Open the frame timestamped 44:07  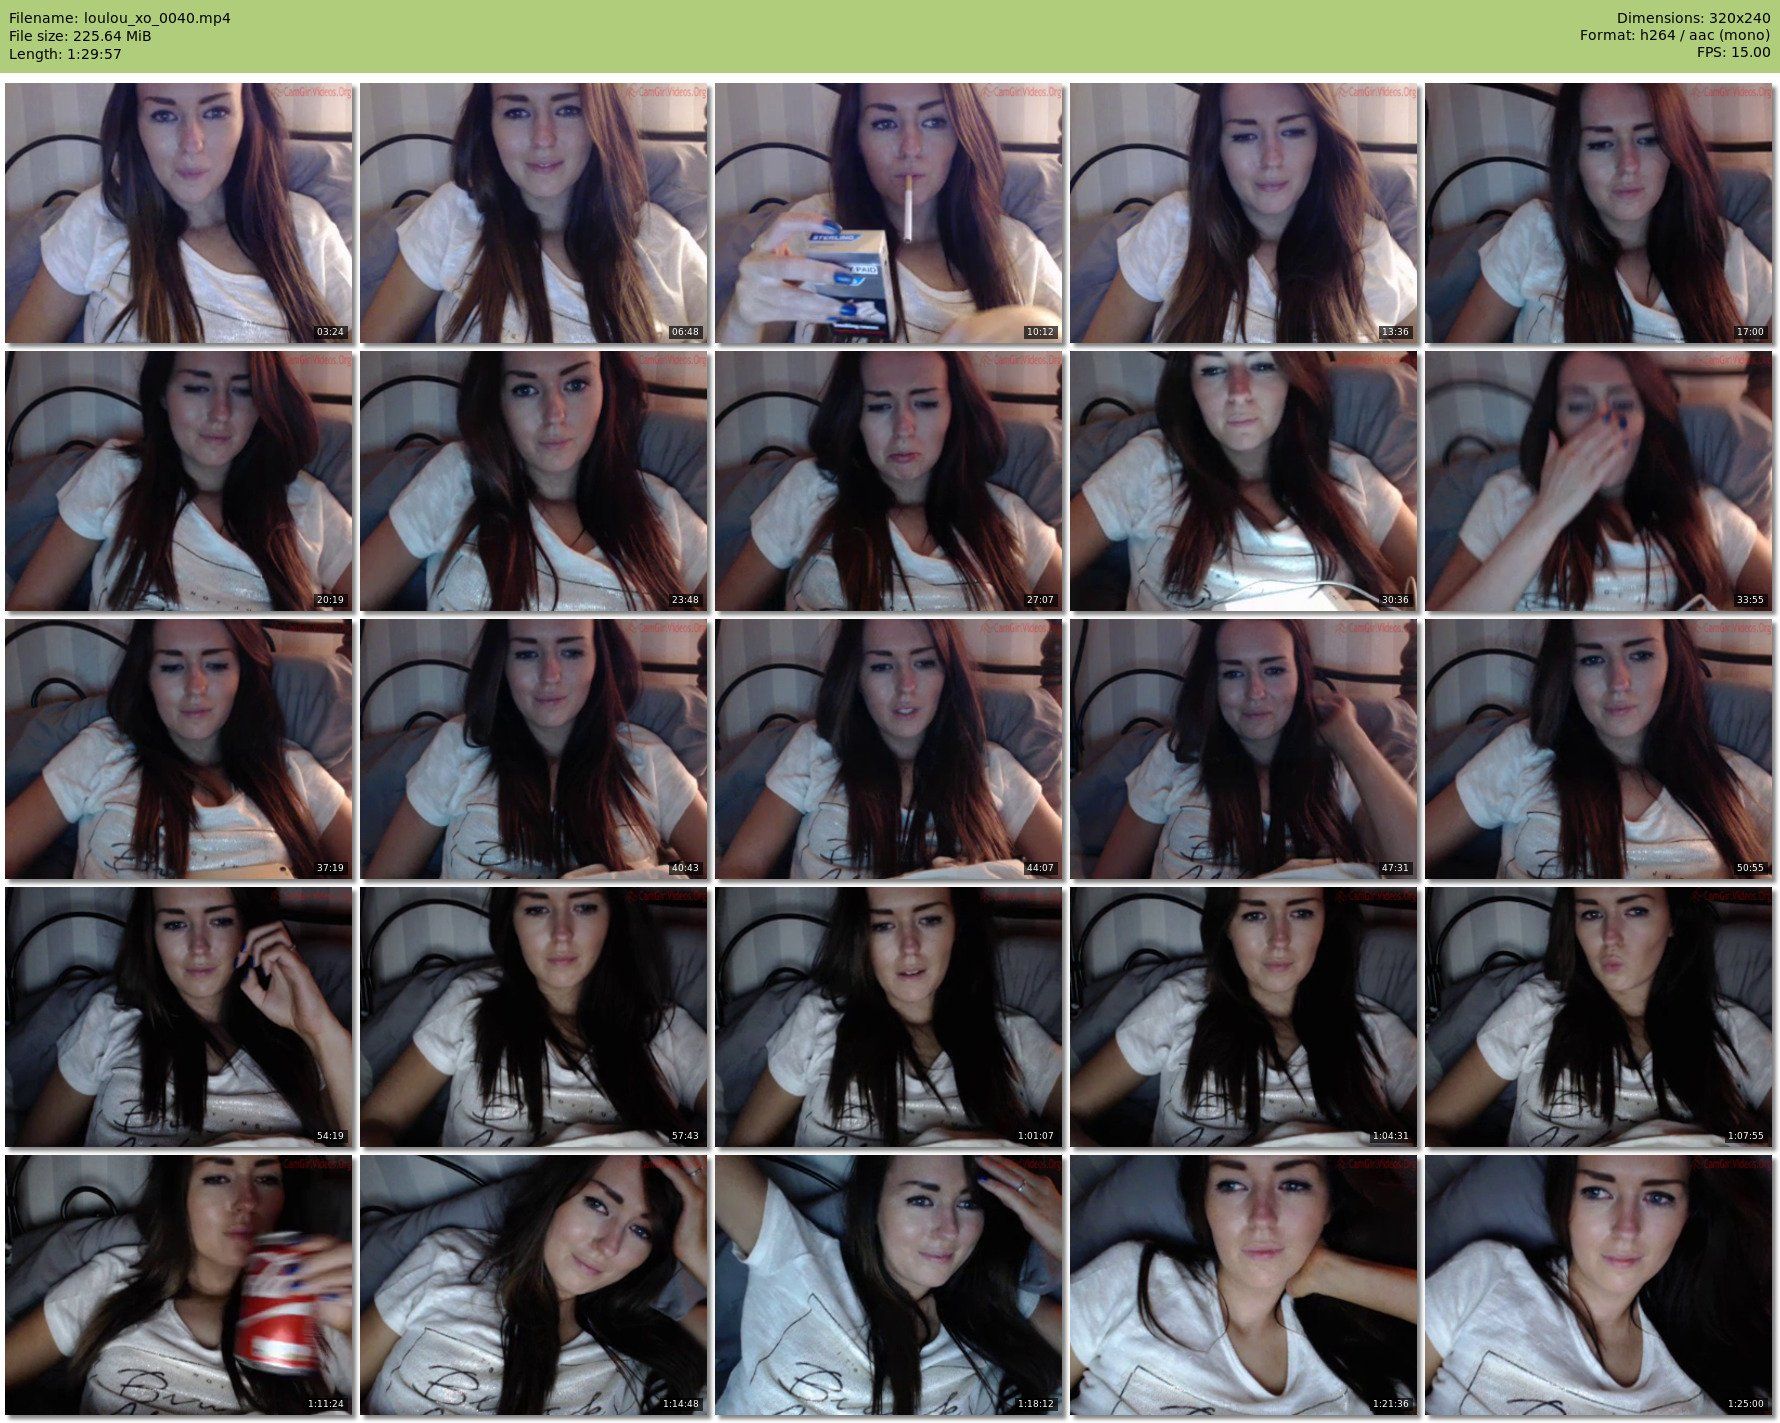888,749
